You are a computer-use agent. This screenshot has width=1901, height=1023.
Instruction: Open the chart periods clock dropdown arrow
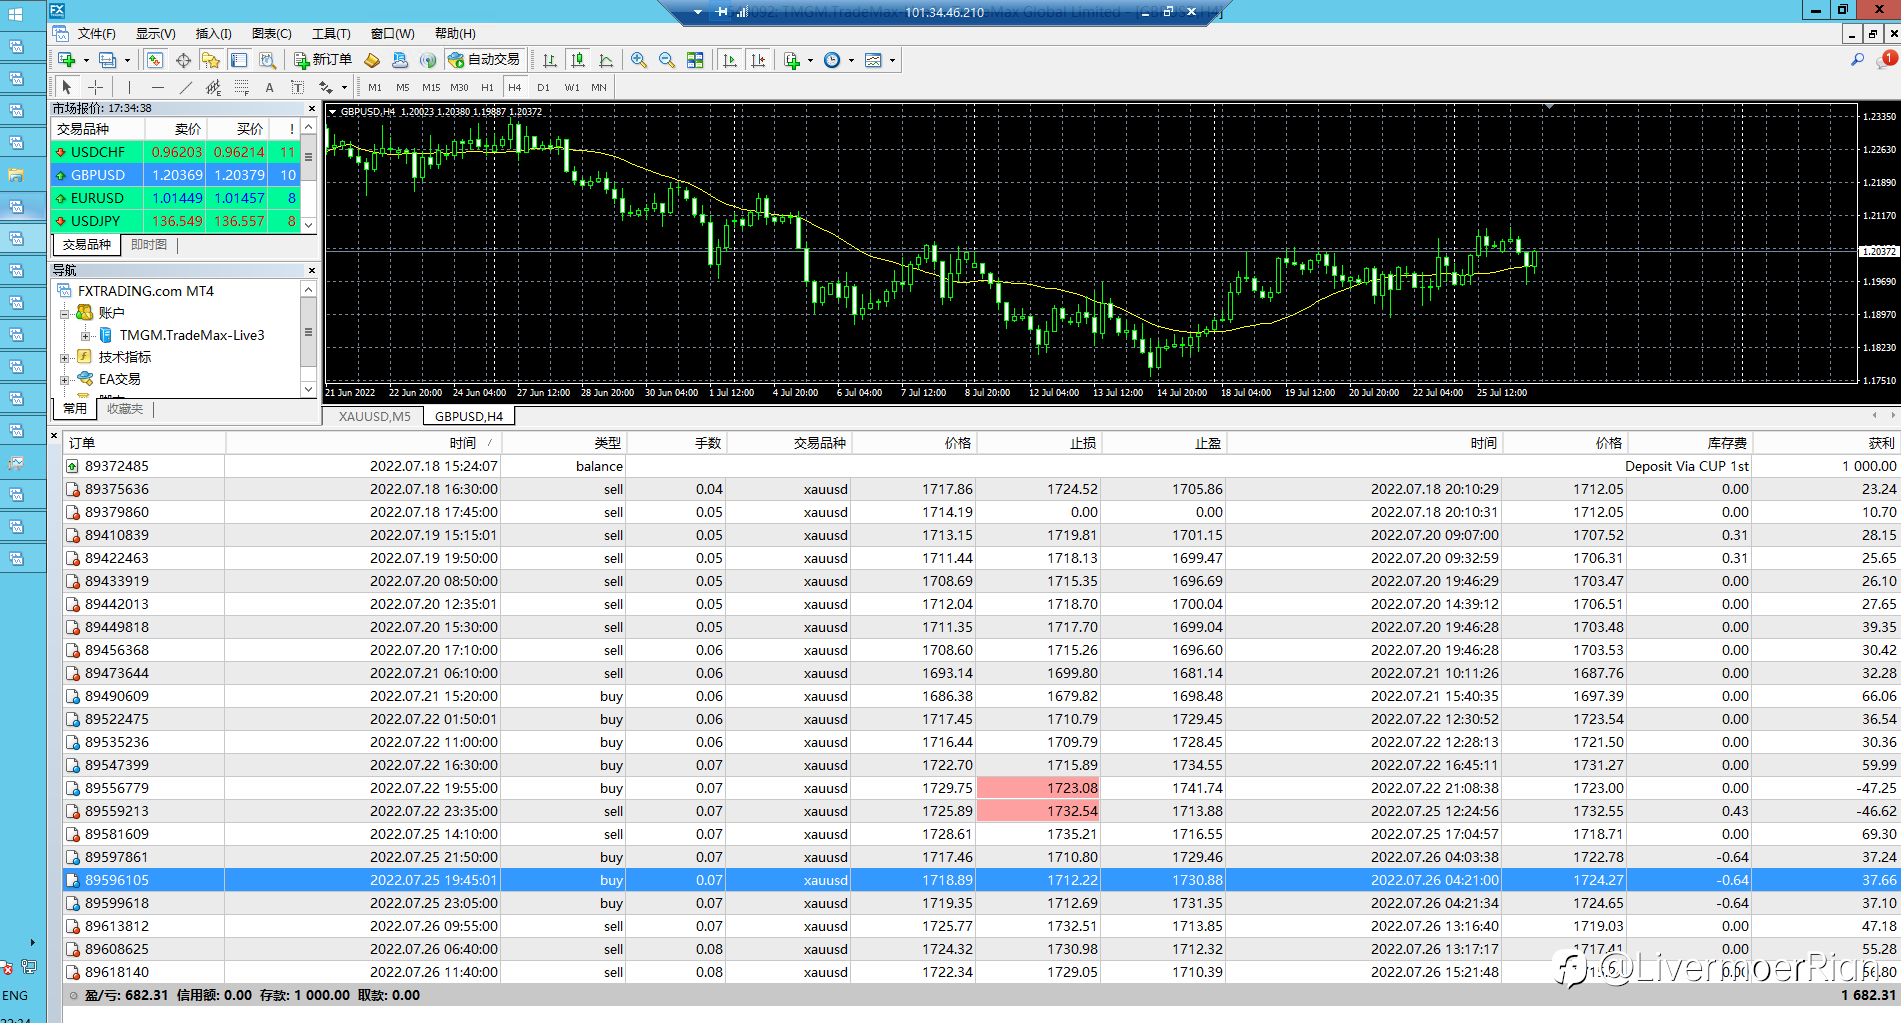point(851,60)
